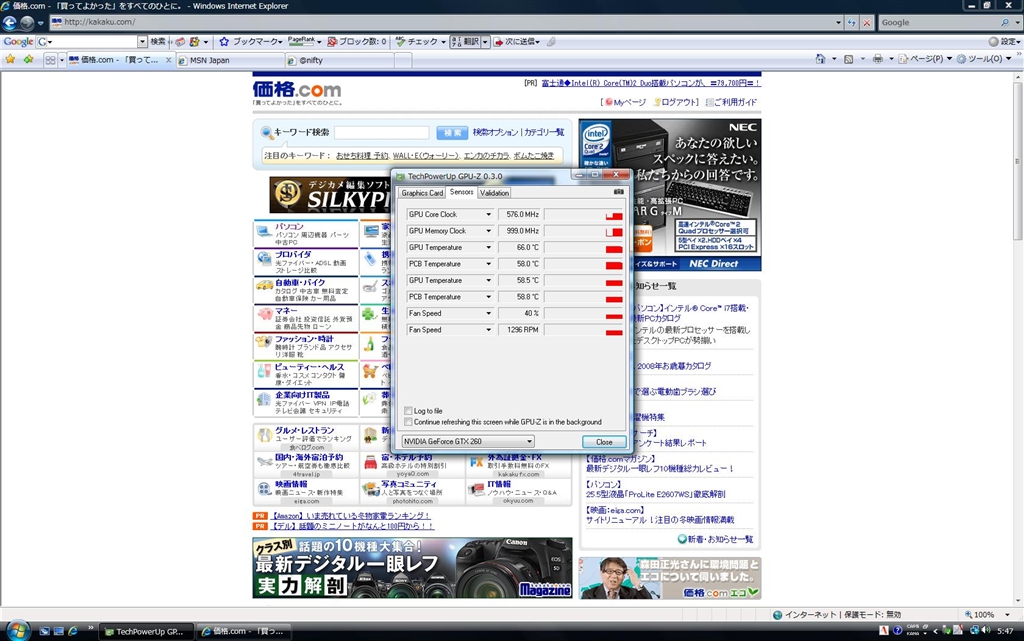Click the 次に送信 send-to button
This screenshot has height=641, width=1024.
pos(517,41)
